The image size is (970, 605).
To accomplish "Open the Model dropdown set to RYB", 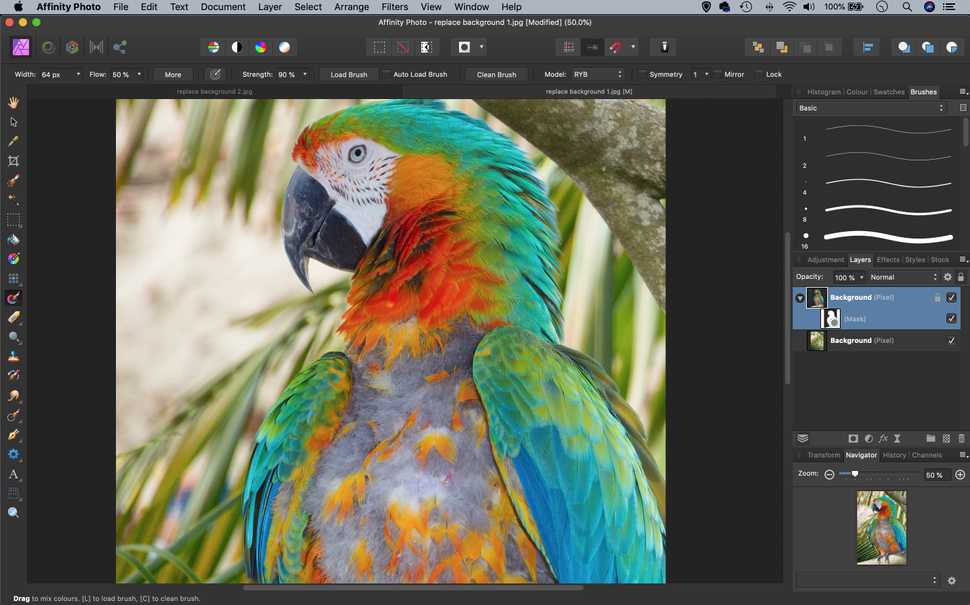I will pos(600,73).
